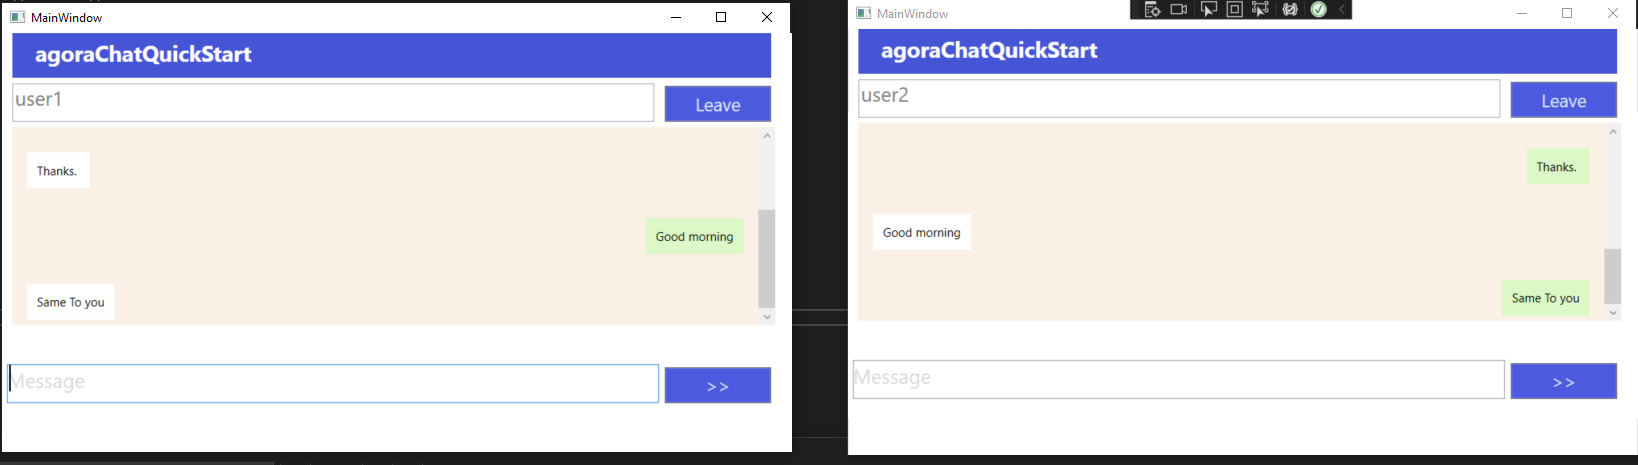1638x465 pixels.
Task: Click scroll up arrow in user1 chat
Action: pos(767,136)
